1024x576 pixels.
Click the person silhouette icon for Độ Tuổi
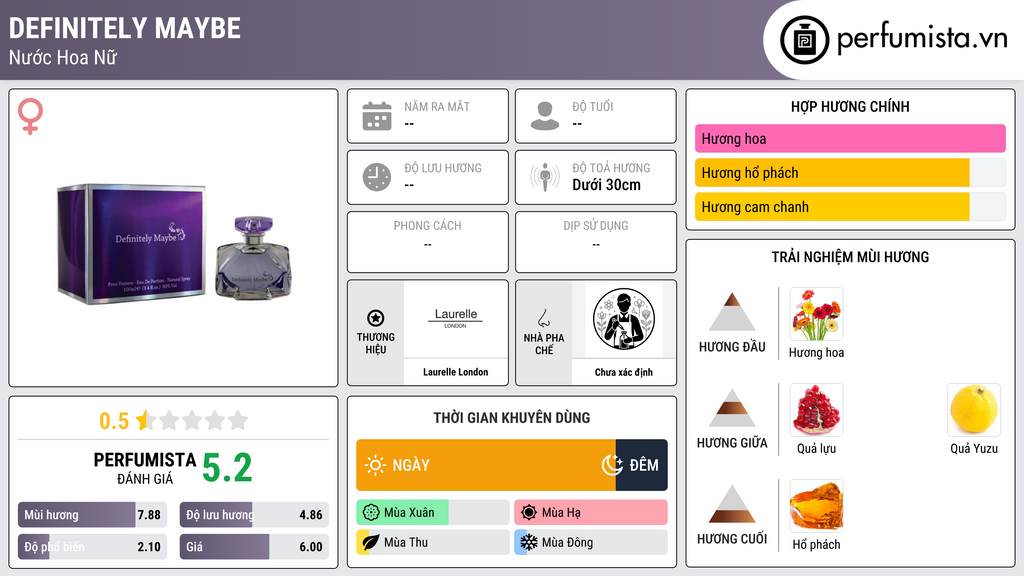point(545,116)
